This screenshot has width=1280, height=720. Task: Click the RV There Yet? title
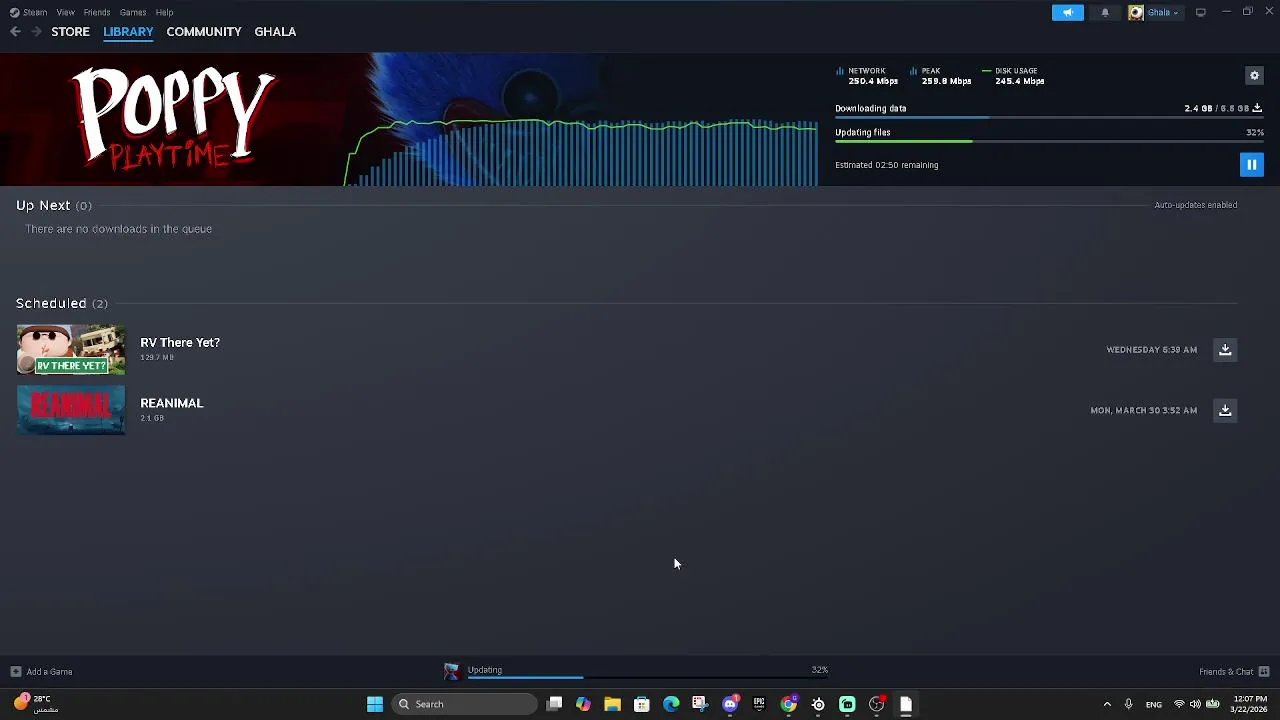180,343
